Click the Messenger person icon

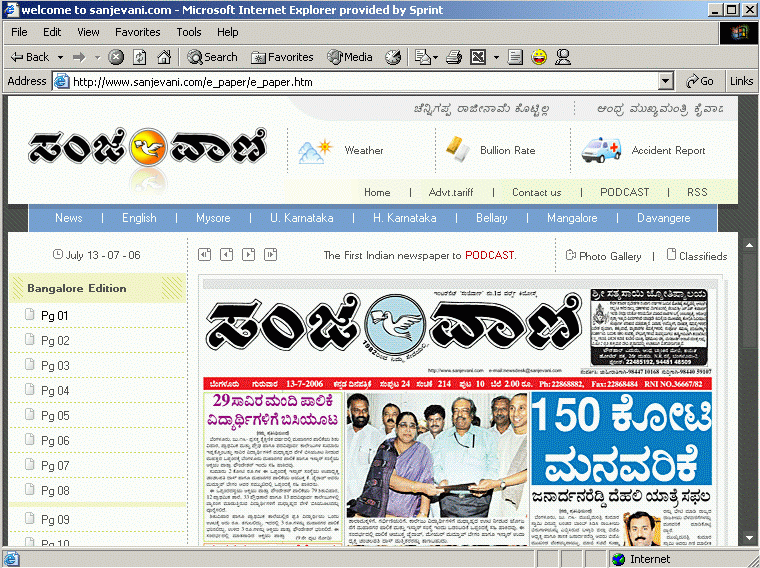563,57
